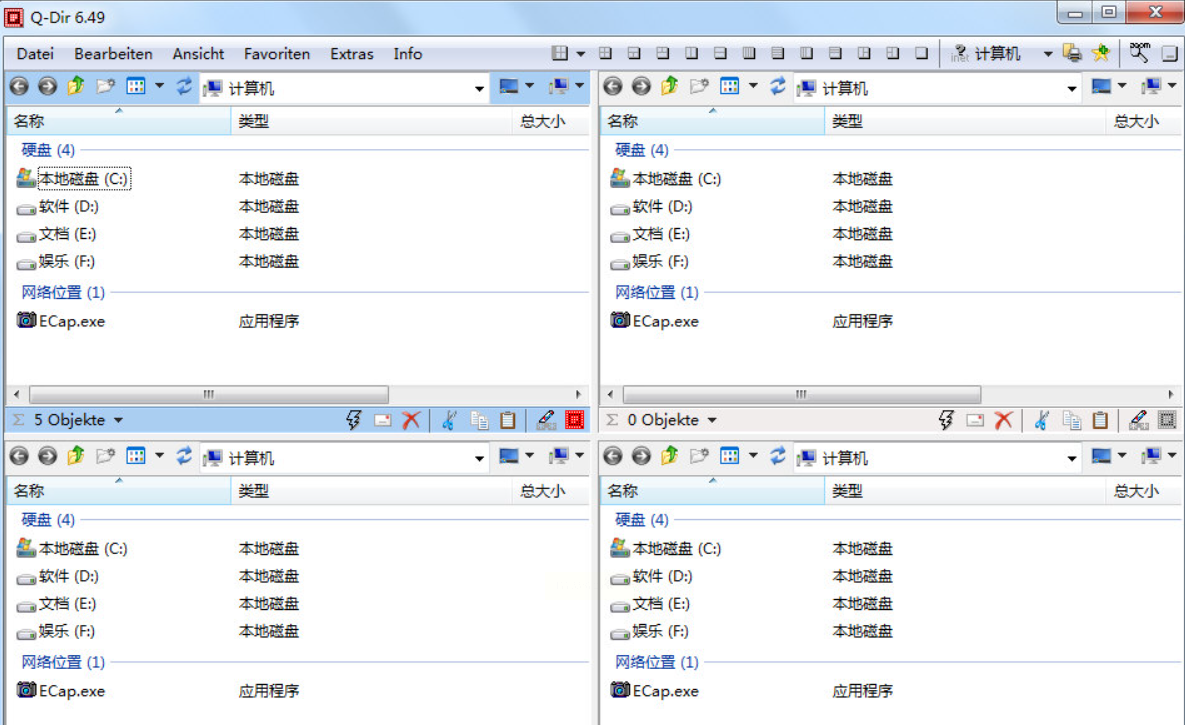Refresh the top-right pane
The image size is (1185, 725).
tap(778, 86)
